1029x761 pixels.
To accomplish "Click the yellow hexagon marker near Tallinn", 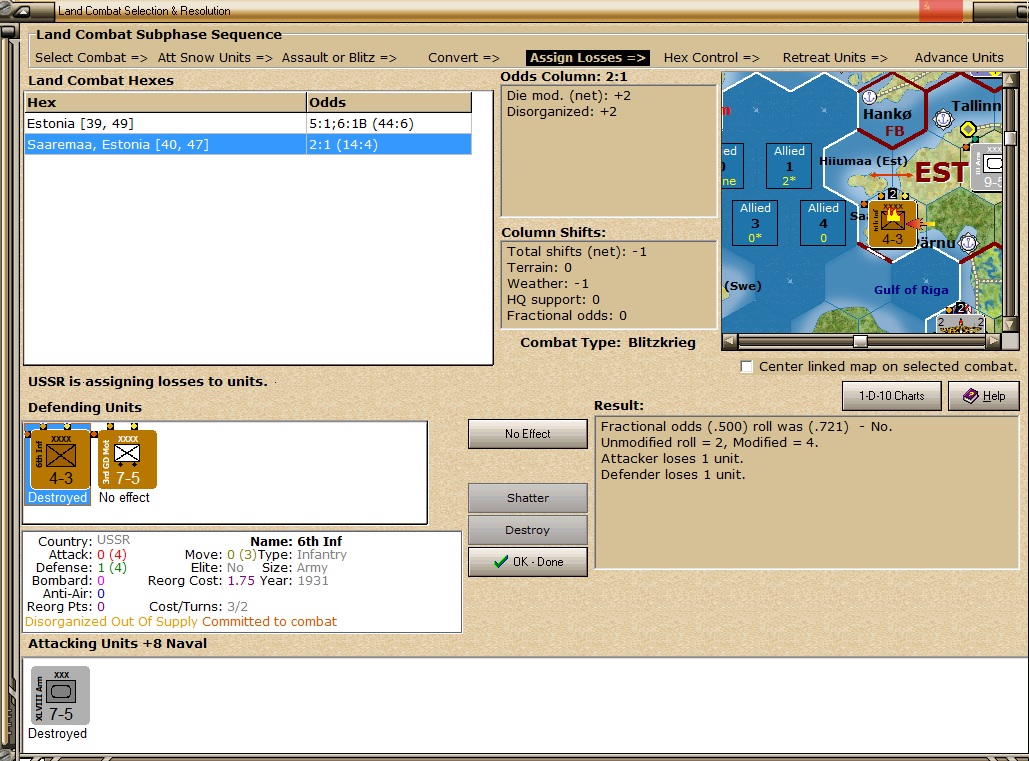I will tap(968, 129).
